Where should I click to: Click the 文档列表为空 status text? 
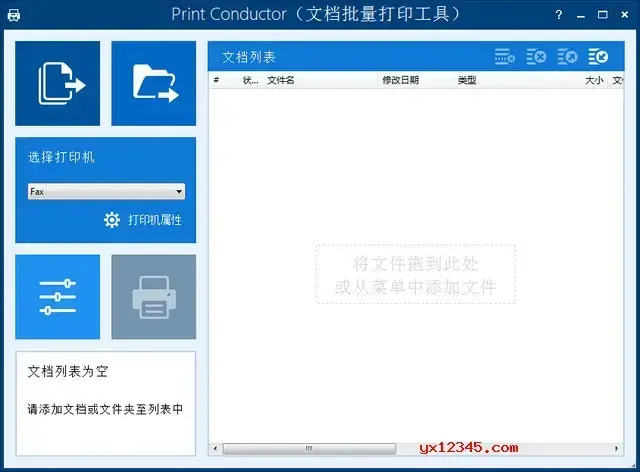click(x=68, y=372)
